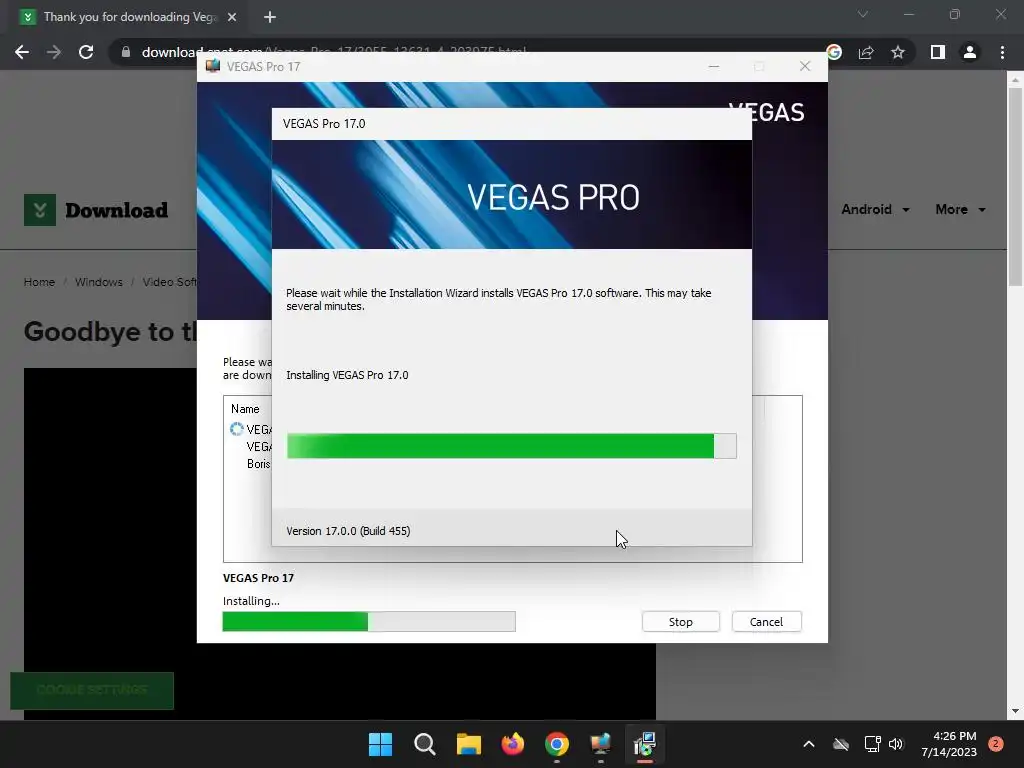Expand the Android menu on webpage

(x=875, y=210)
